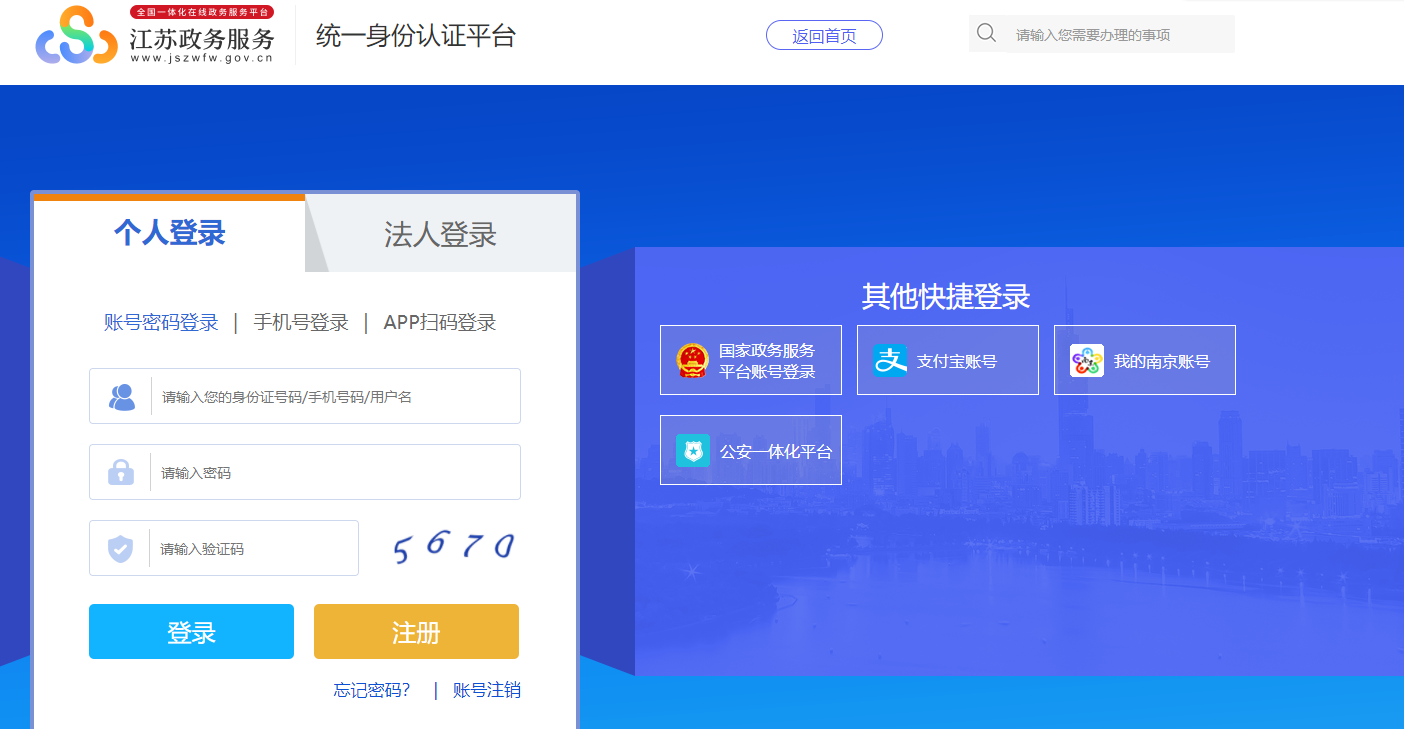Select the 账号密码登录 option
Viewport: 1404px width, 729px height.
[160, 322]
